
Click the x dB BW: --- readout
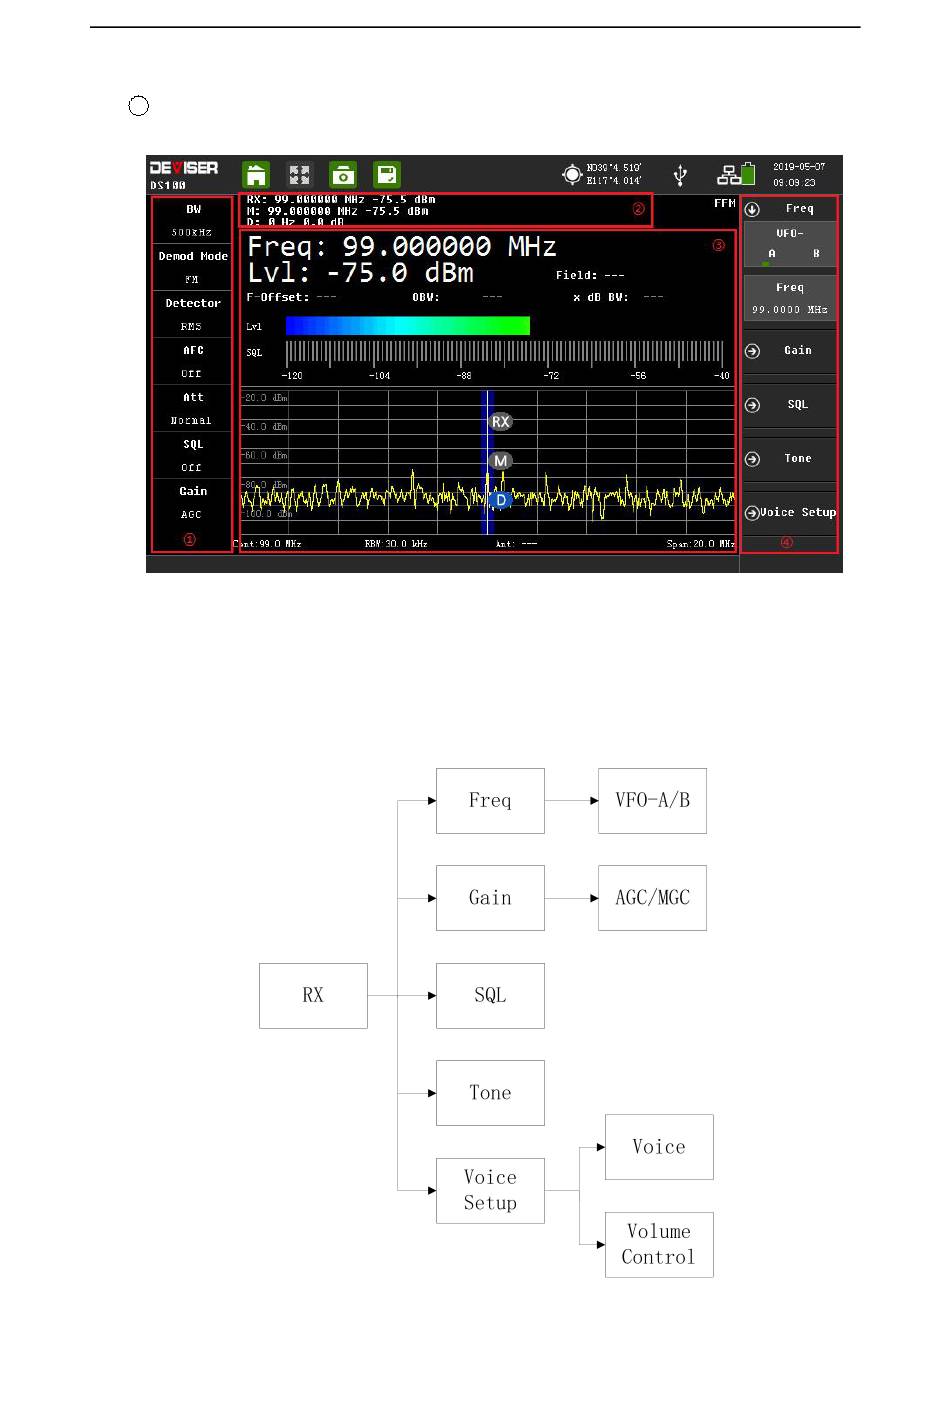(618, 297)
